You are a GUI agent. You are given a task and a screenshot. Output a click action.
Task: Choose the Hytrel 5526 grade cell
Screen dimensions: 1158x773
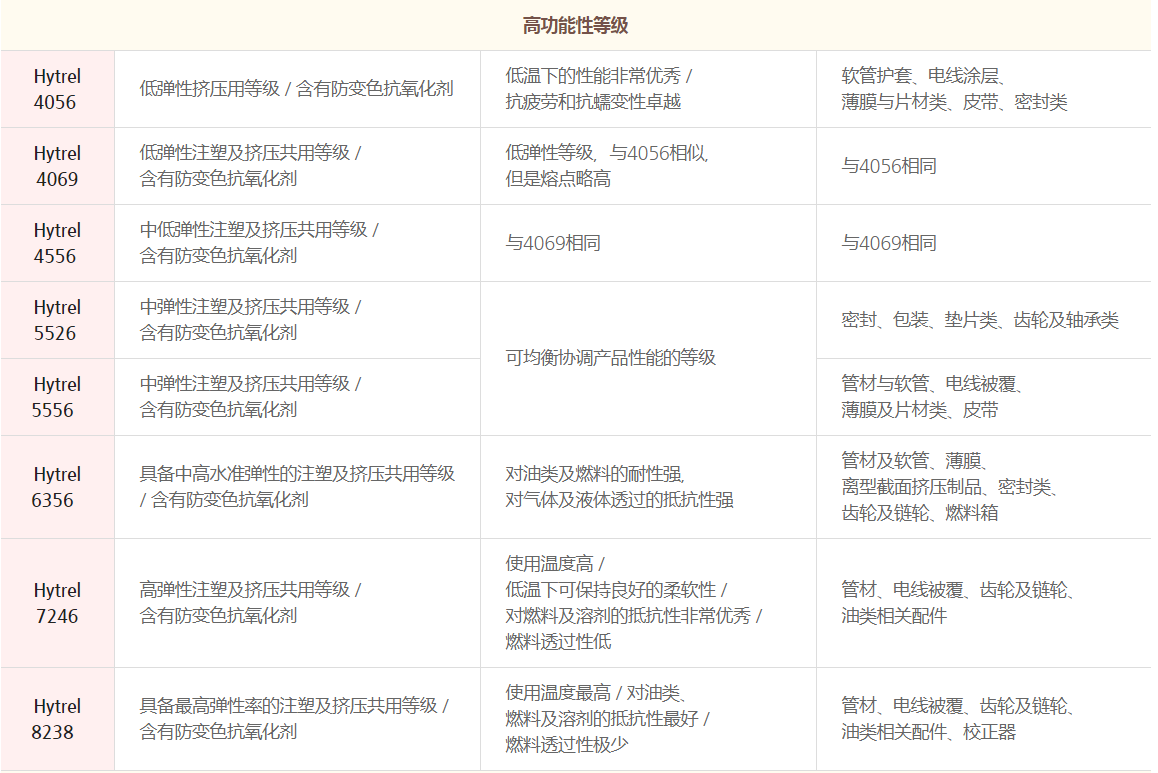click(57, 320)
